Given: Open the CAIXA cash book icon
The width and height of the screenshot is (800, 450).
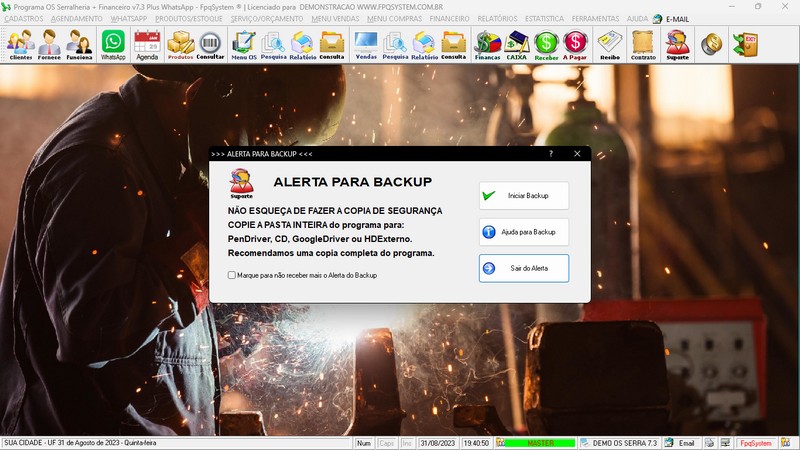Looking at the screenshot, I should (516, 44).
